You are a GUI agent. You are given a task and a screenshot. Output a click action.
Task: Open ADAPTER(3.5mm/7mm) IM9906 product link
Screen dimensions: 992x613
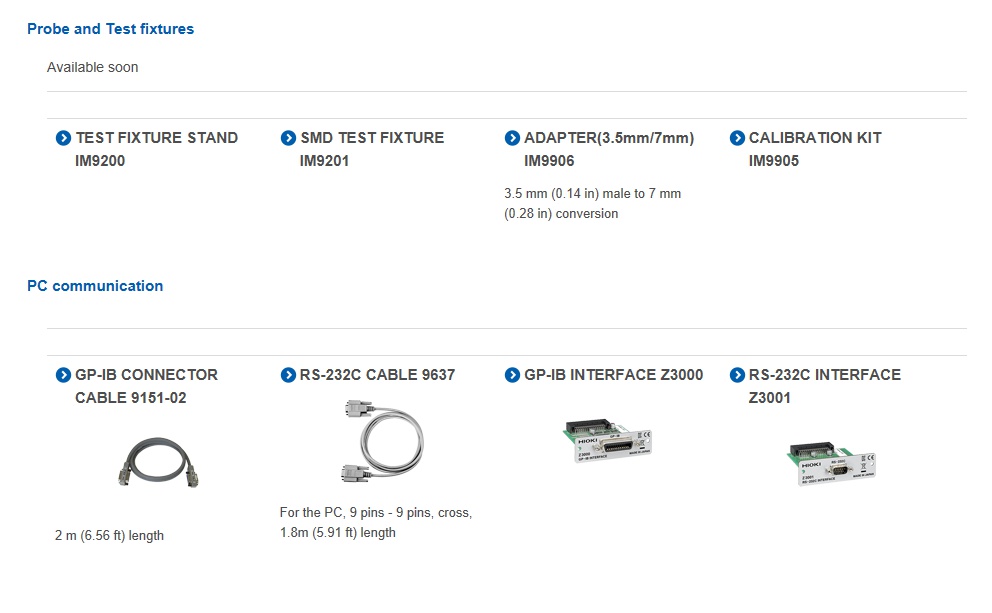tap(609, 149)
